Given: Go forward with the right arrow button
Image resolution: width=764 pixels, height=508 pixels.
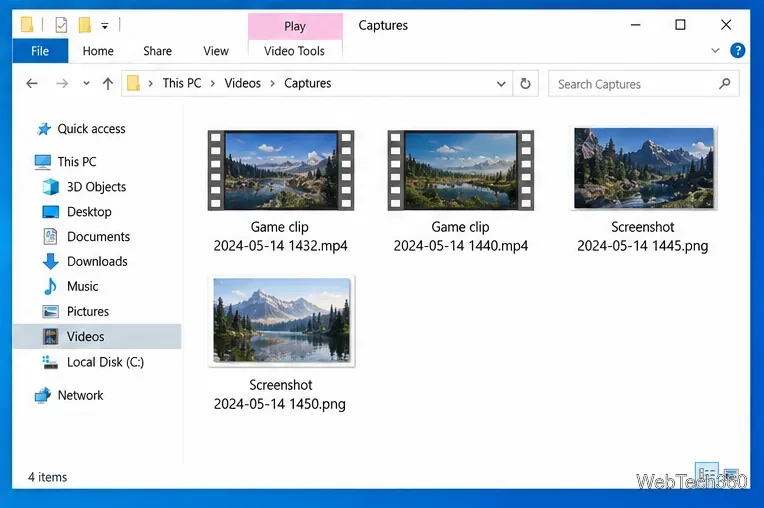Looking at the screenshot, I should [x=62, y=84].
